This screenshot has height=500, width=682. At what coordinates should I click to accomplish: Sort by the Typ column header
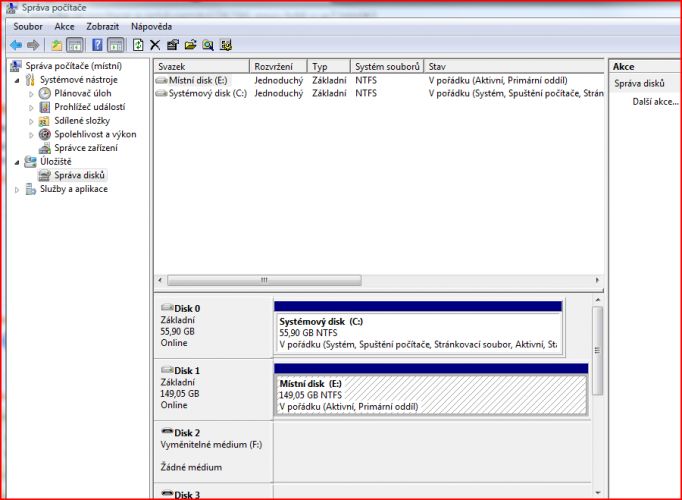pos(329,67)
